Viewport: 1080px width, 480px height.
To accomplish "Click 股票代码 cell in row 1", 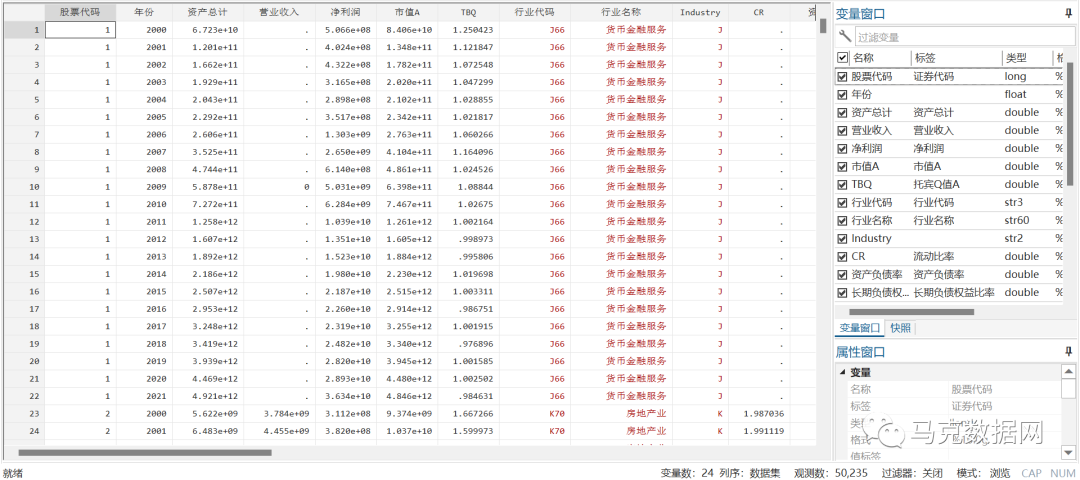I will (80, 30).
